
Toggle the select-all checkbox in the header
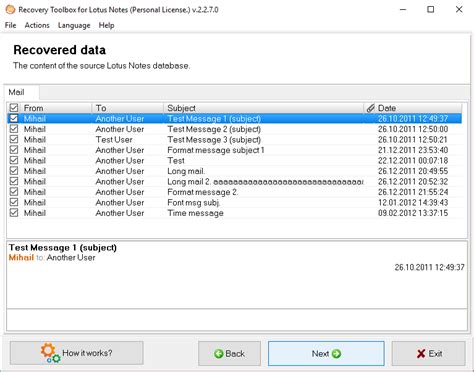pos(14,108)
